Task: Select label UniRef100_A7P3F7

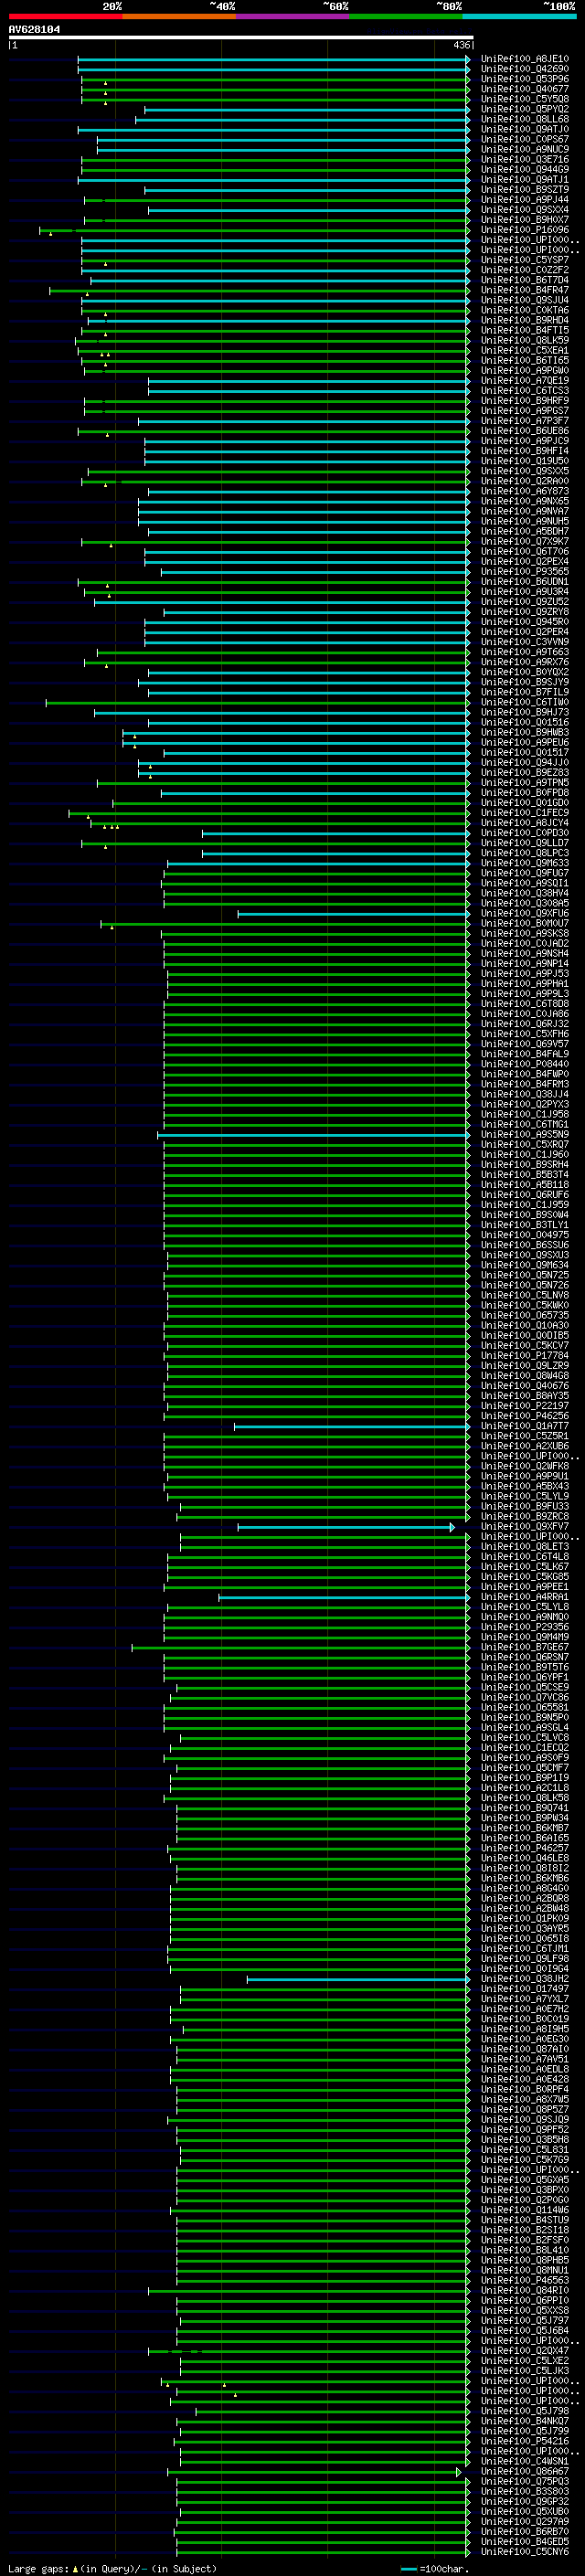Action: (x=525, y=421)
